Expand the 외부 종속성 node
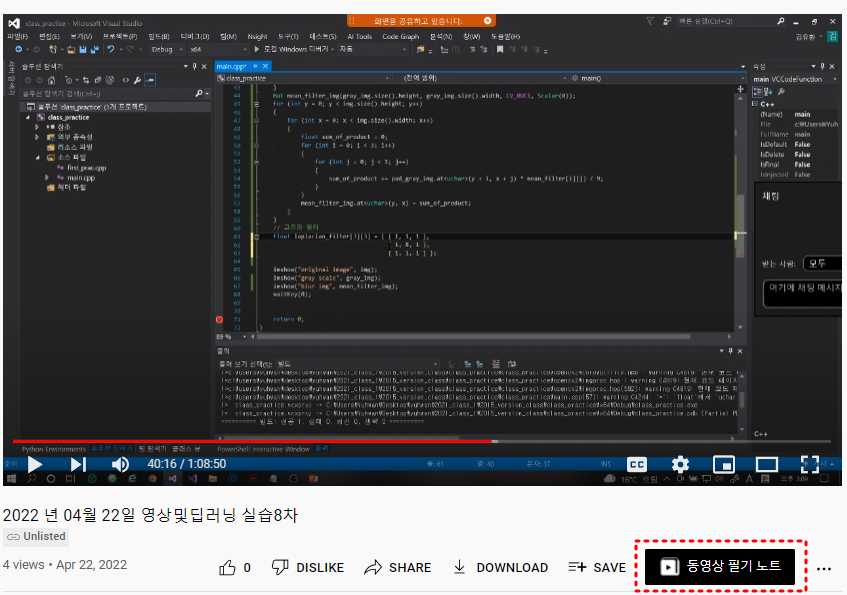Image resolution: width=847 pixels, height=595 pixels. 37,137
